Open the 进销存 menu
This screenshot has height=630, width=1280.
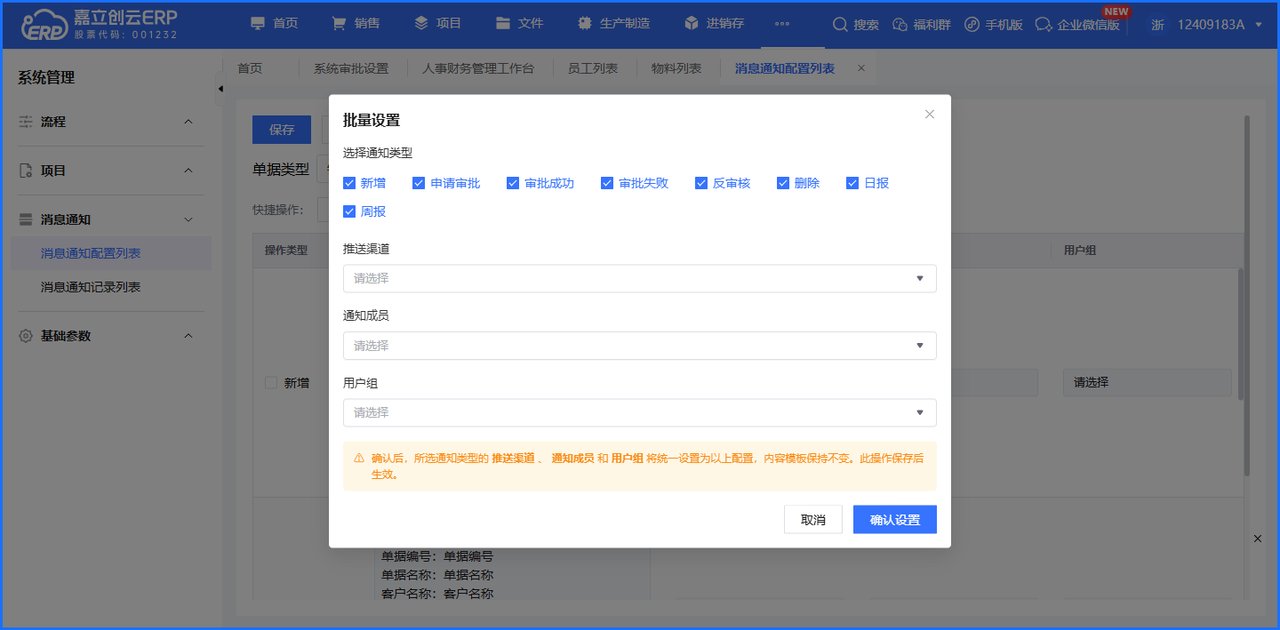(x=714, y=24)
